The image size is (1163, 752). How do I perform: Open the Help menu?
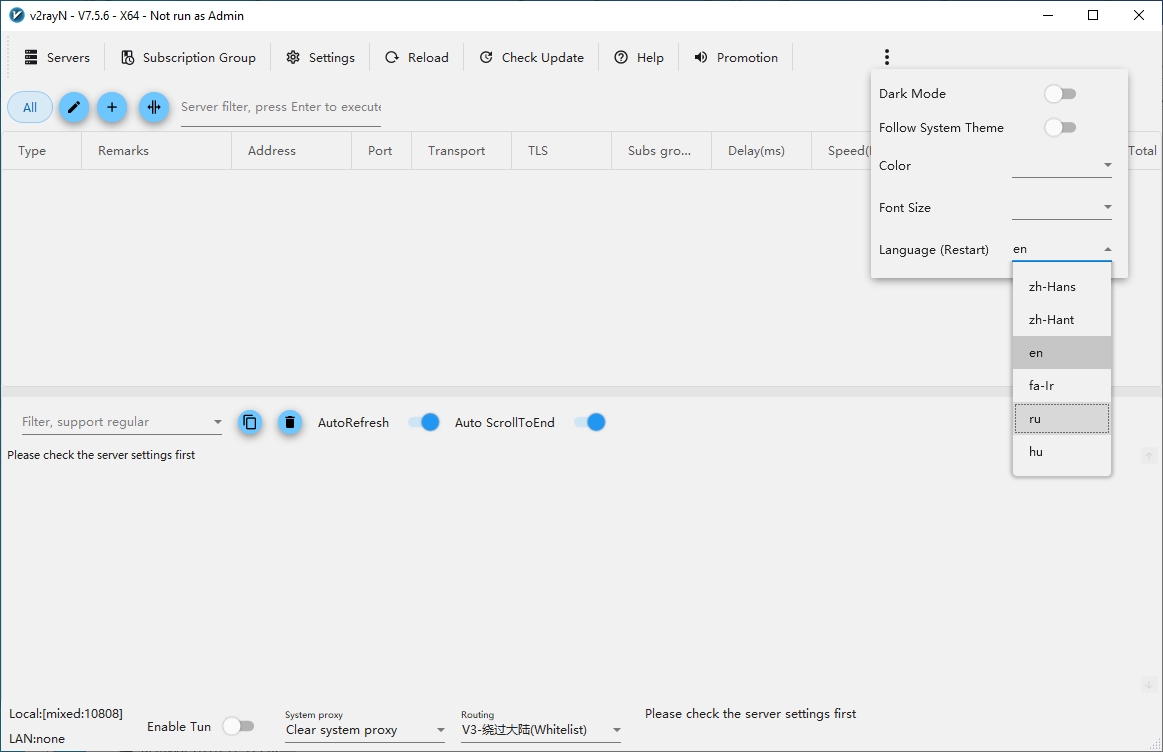click(639, 57)
